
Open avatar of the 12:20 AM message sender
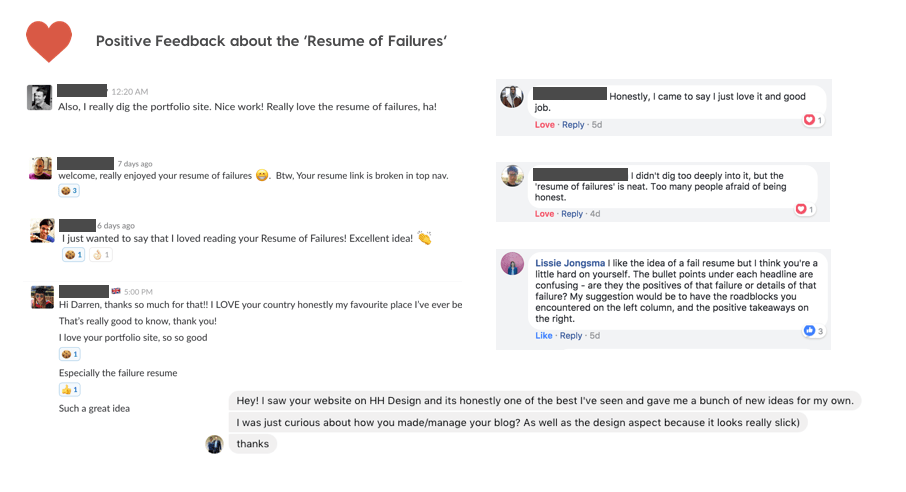point(40,97)
